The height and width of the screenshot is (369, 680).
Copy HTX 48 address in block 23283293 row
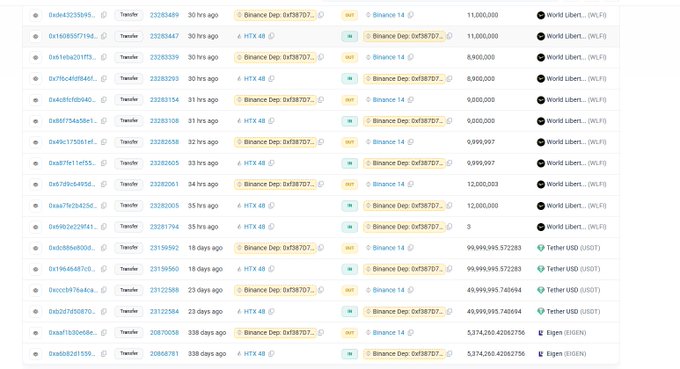click(271, 79)
